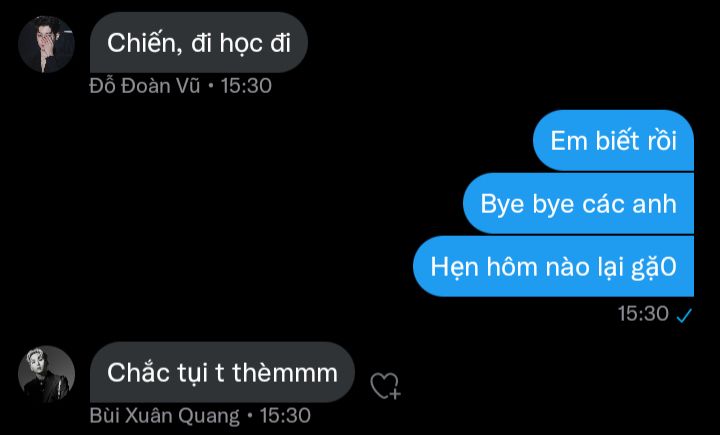Click the 15:30 timestamp next to Bùi Xuân Quang

[x=285, y=416]
